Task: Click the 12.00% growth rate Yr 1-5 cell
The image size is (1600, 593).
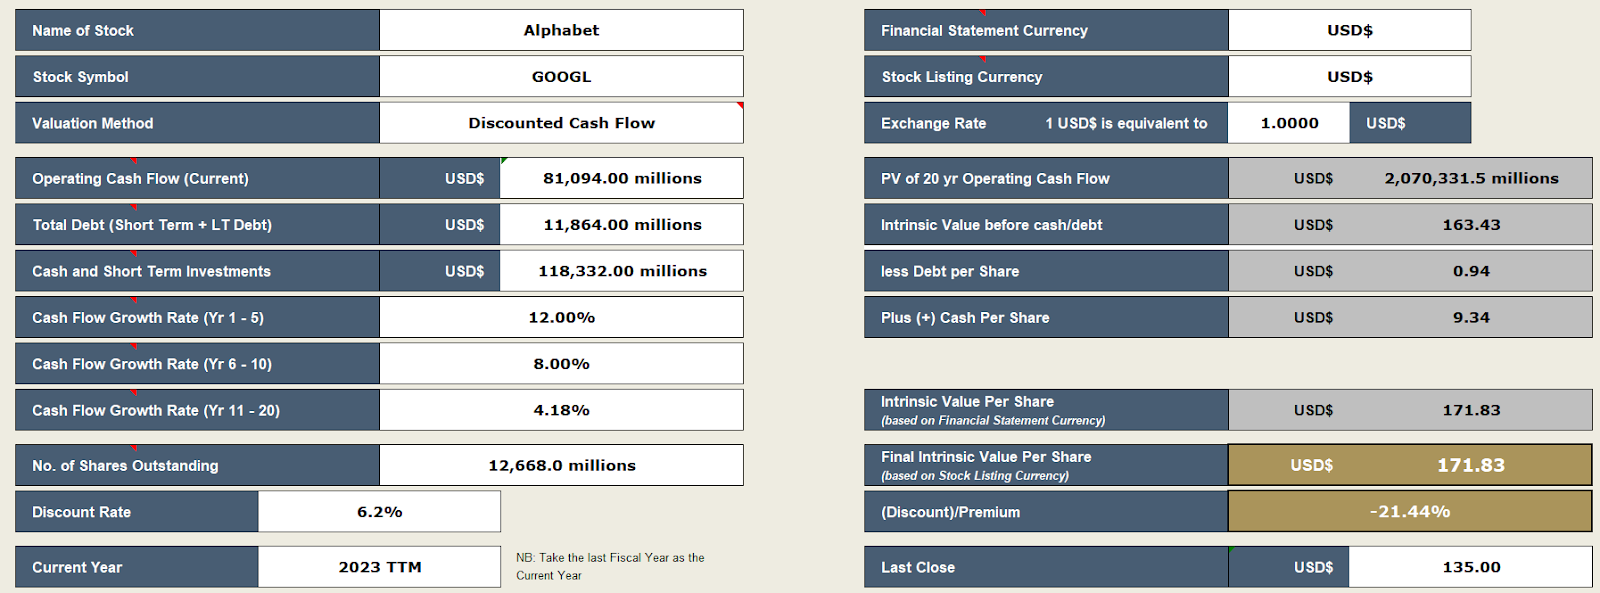Action: (x=561, y=317)
